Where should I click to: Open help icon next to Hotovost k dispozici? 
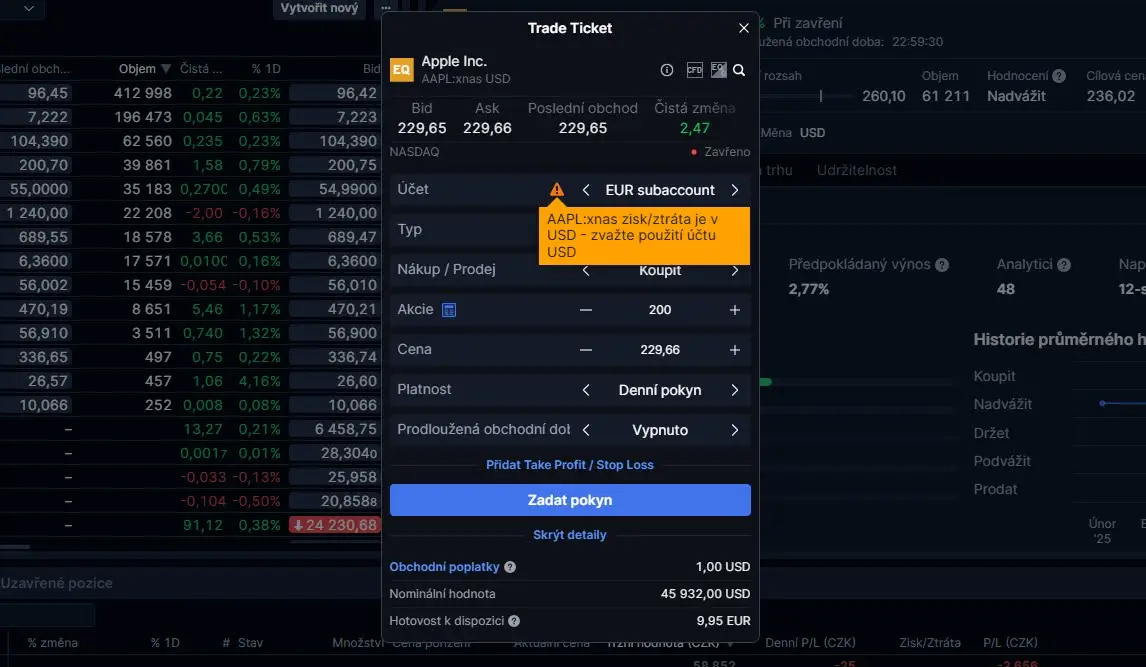pyautogui.click(x=514, y=621)
